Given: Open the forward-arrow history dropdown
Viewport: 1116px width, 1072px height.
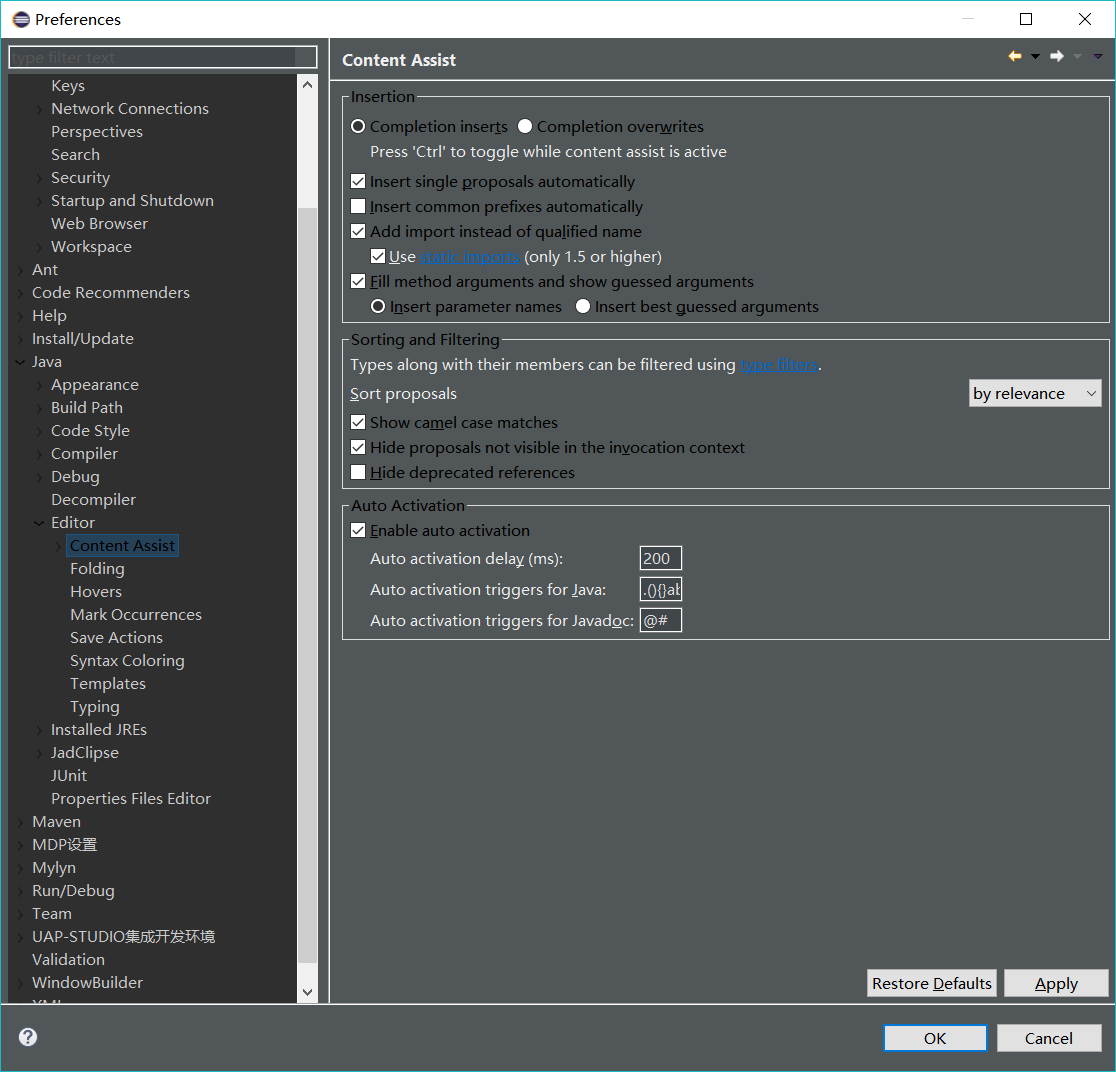Looking at the screenshot, I should click(1077, 56).
